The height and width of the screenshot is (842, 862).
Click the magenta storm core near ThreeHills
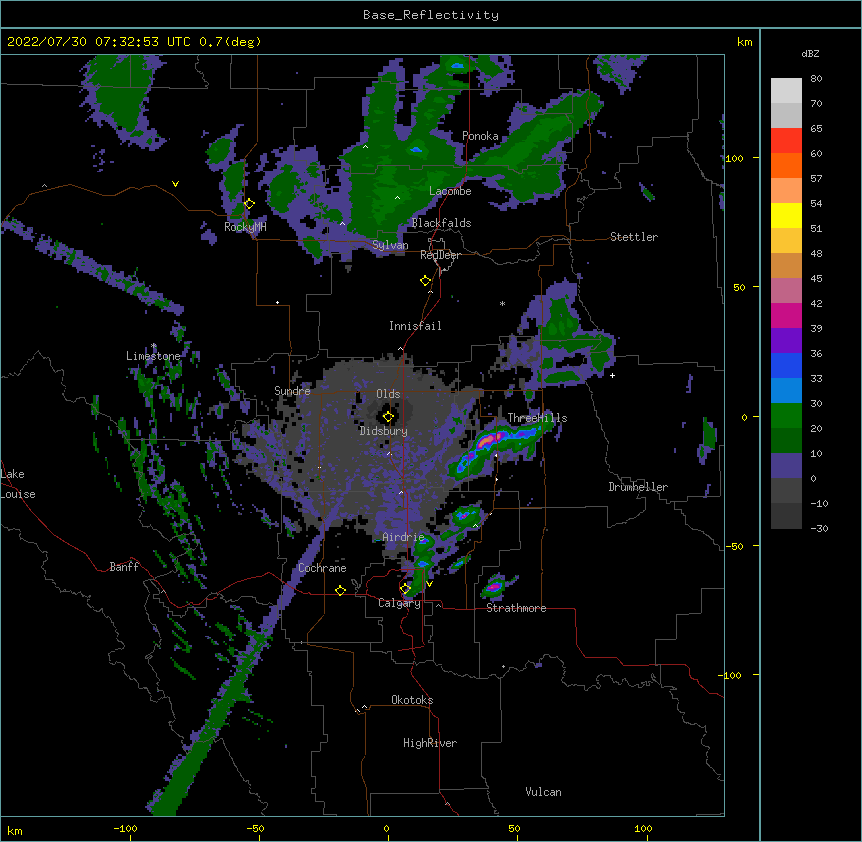(489, 440)
